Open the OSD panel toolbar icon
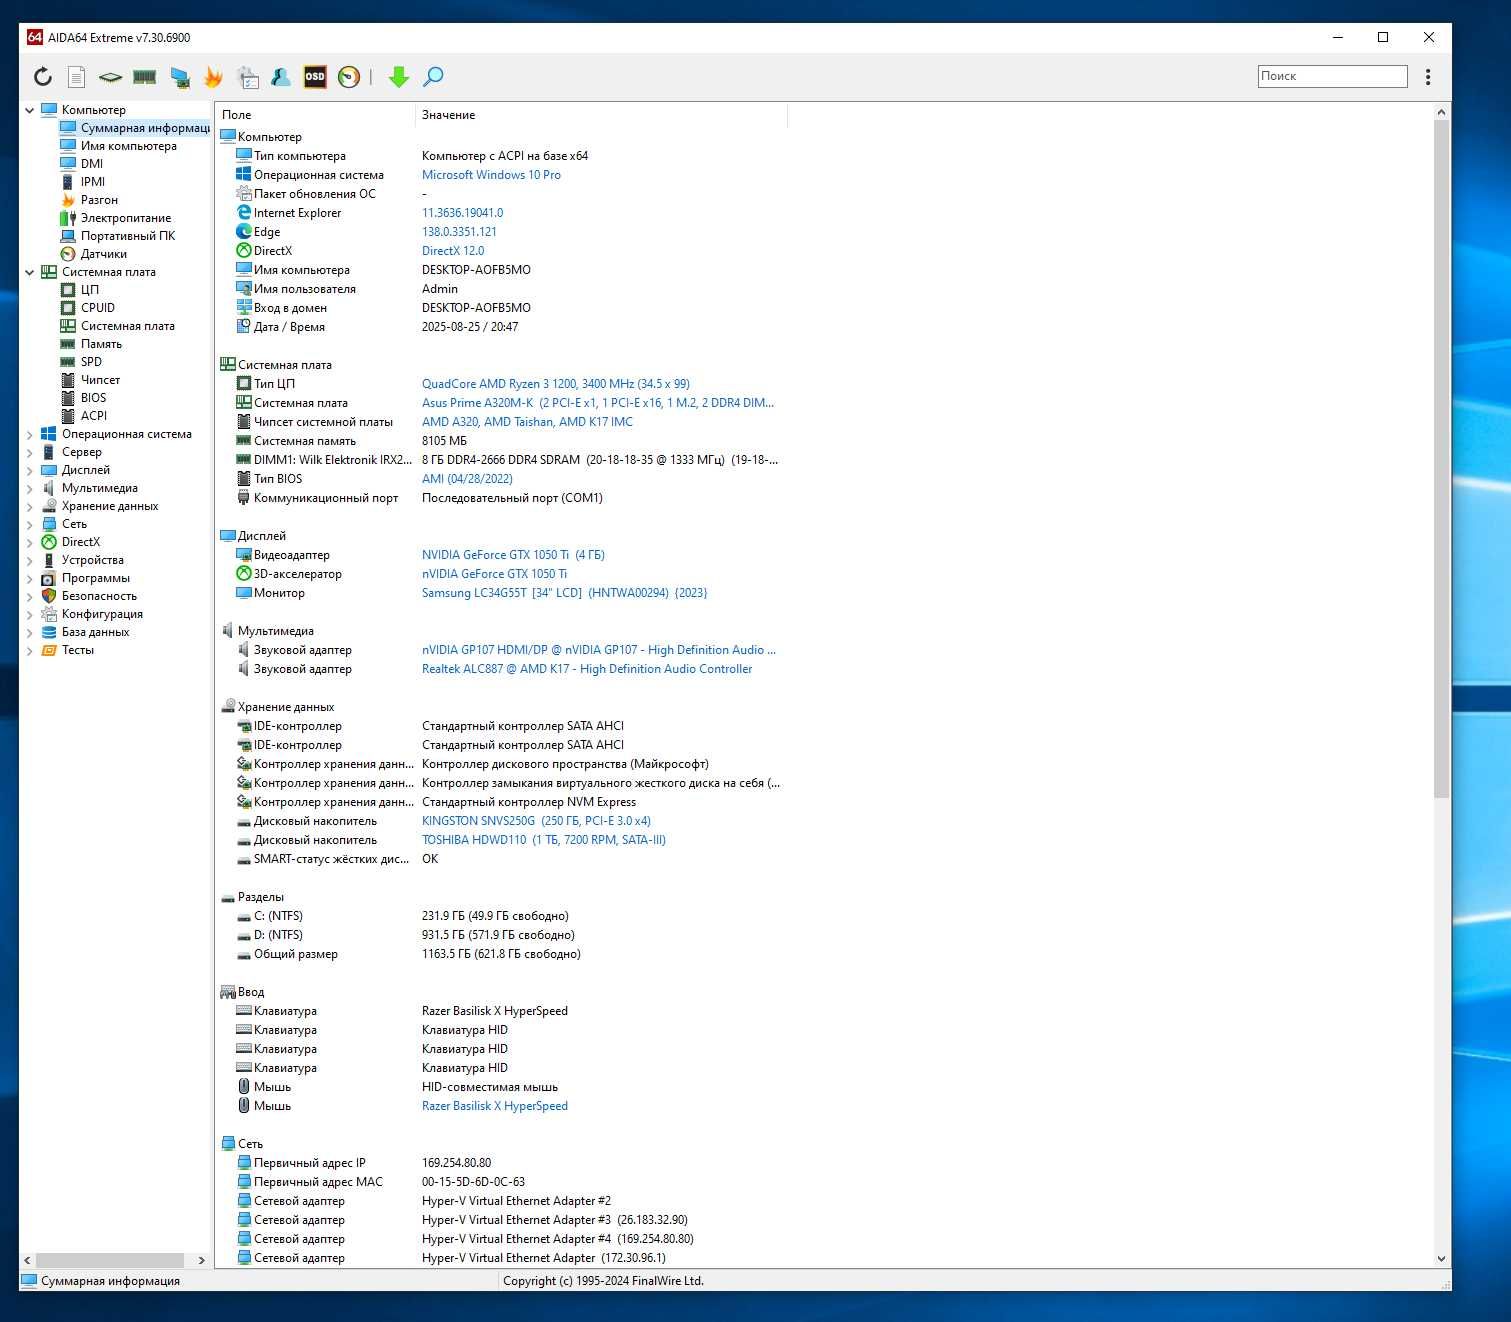Screen dimensions: 1511x1322 [315, 77]
